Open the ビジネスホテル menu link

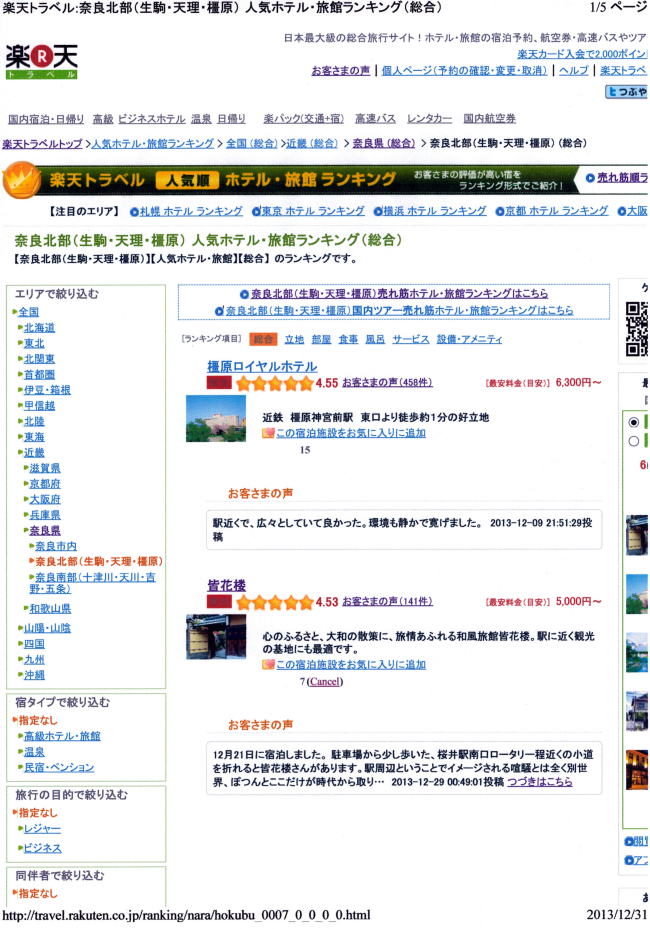[152, 119]
